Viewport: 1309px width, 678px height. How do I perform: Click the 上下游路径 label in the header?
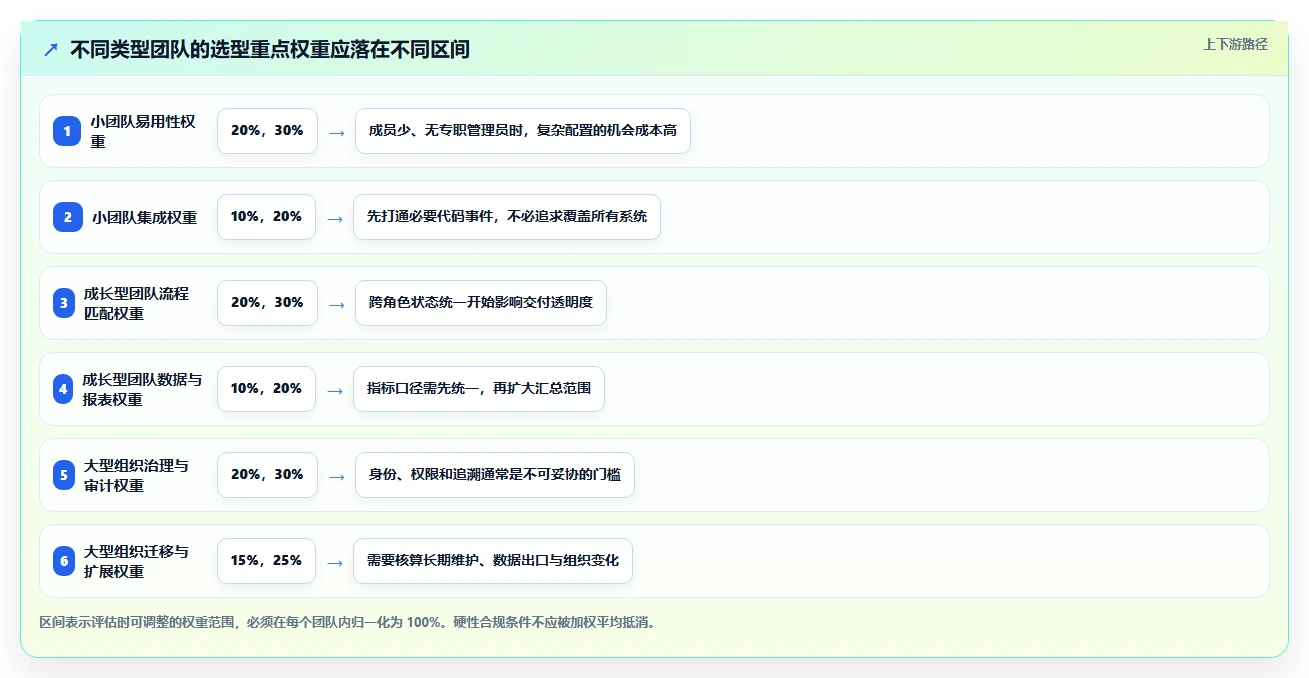coord(1235,44)
